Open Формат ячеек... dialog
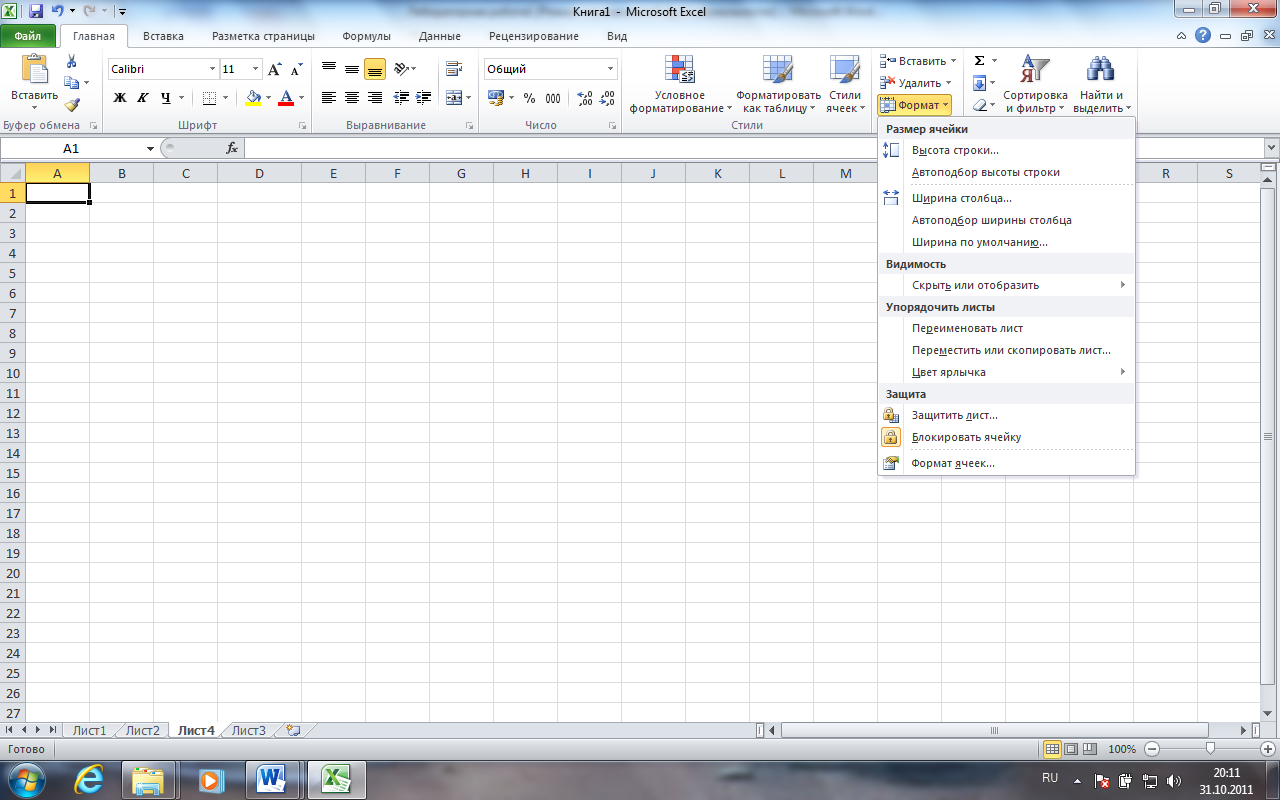This screenshot has height=800, width=1280. [x=1006, y=463]
